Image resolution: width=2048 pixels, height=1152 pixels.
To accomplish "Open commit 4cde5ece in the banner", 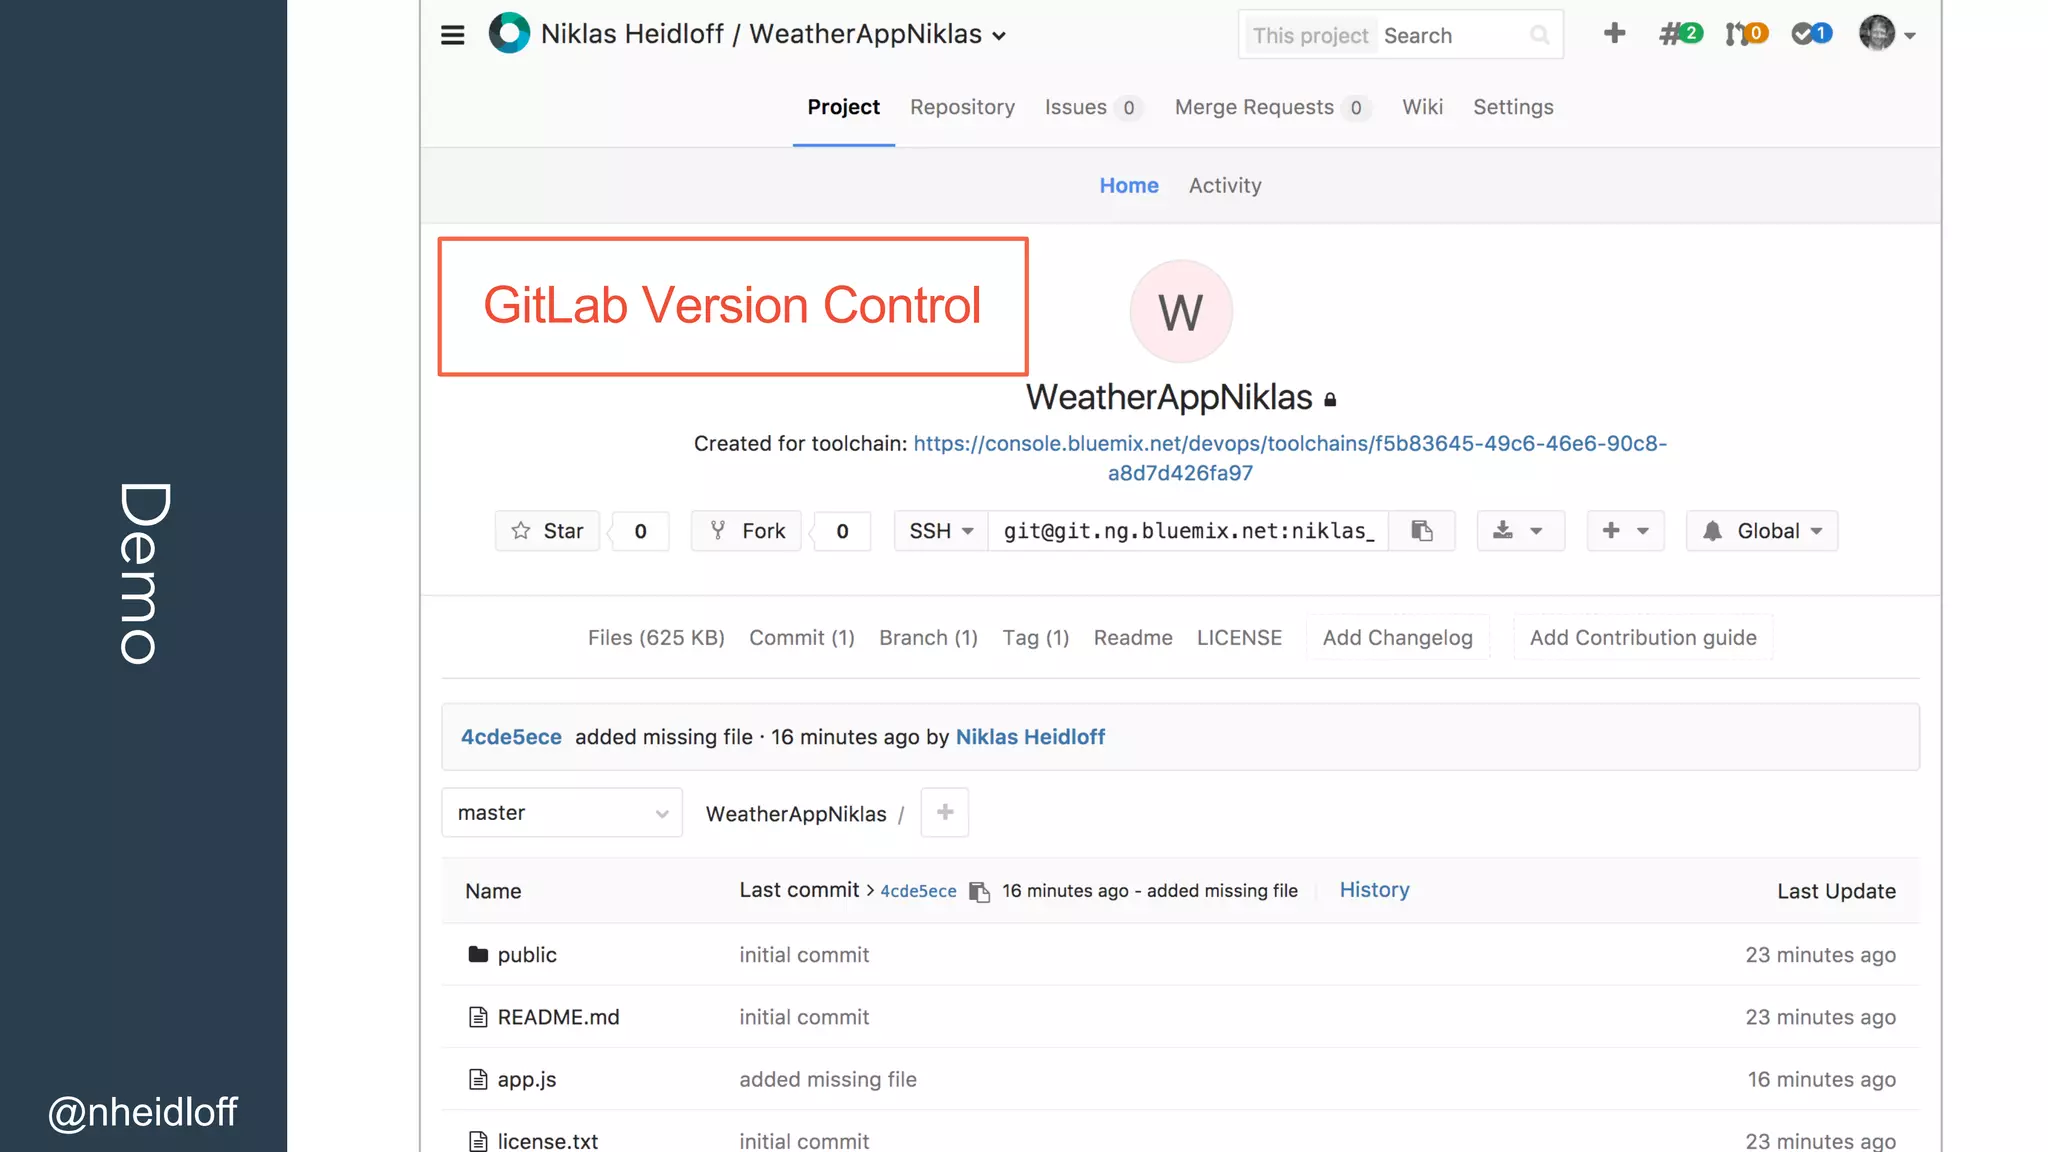I will [511, 737].
